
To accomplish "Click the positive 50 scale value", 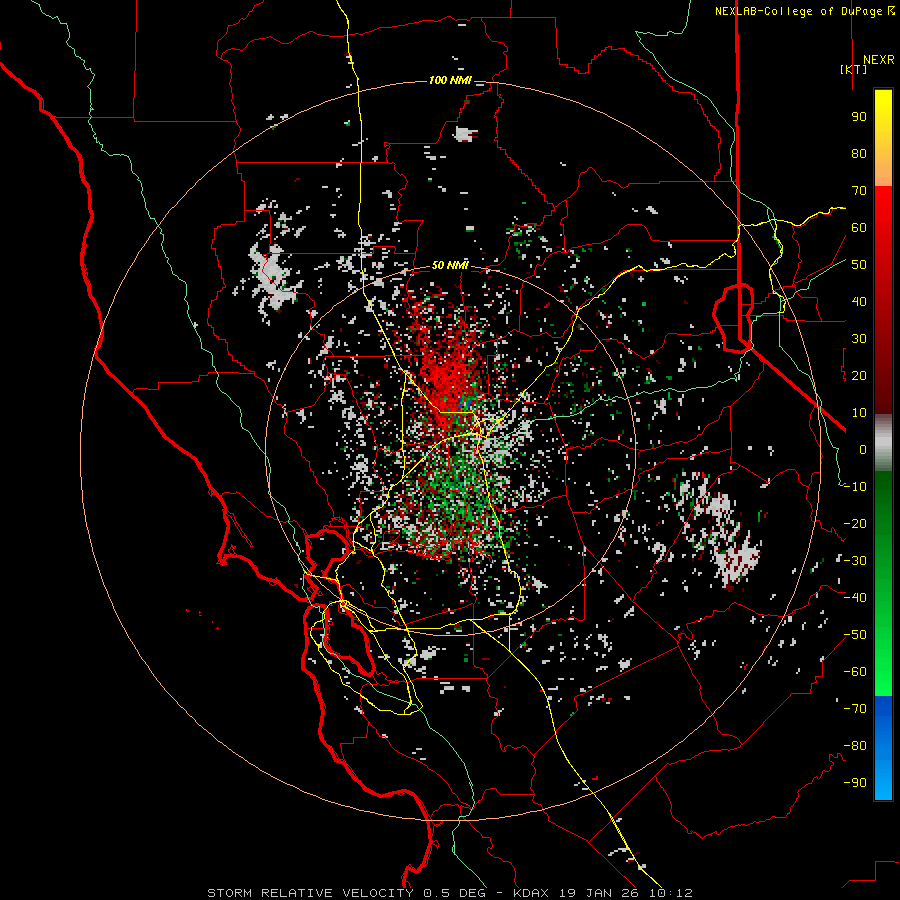I will pyautogui.click(x=859, y=265).
